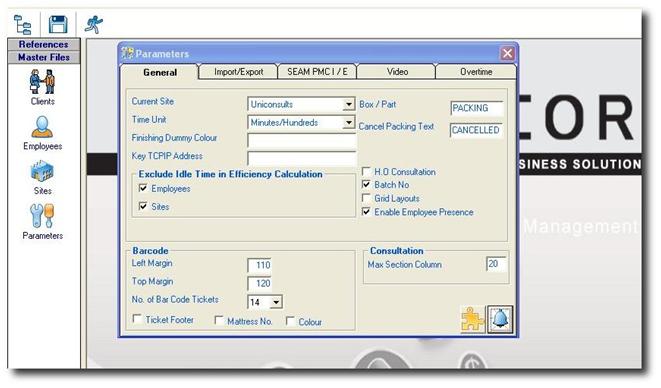Viewport: 661px width, 388px height.
Task: Click the Cancel Packing Text field
Action: coord(477,130)
